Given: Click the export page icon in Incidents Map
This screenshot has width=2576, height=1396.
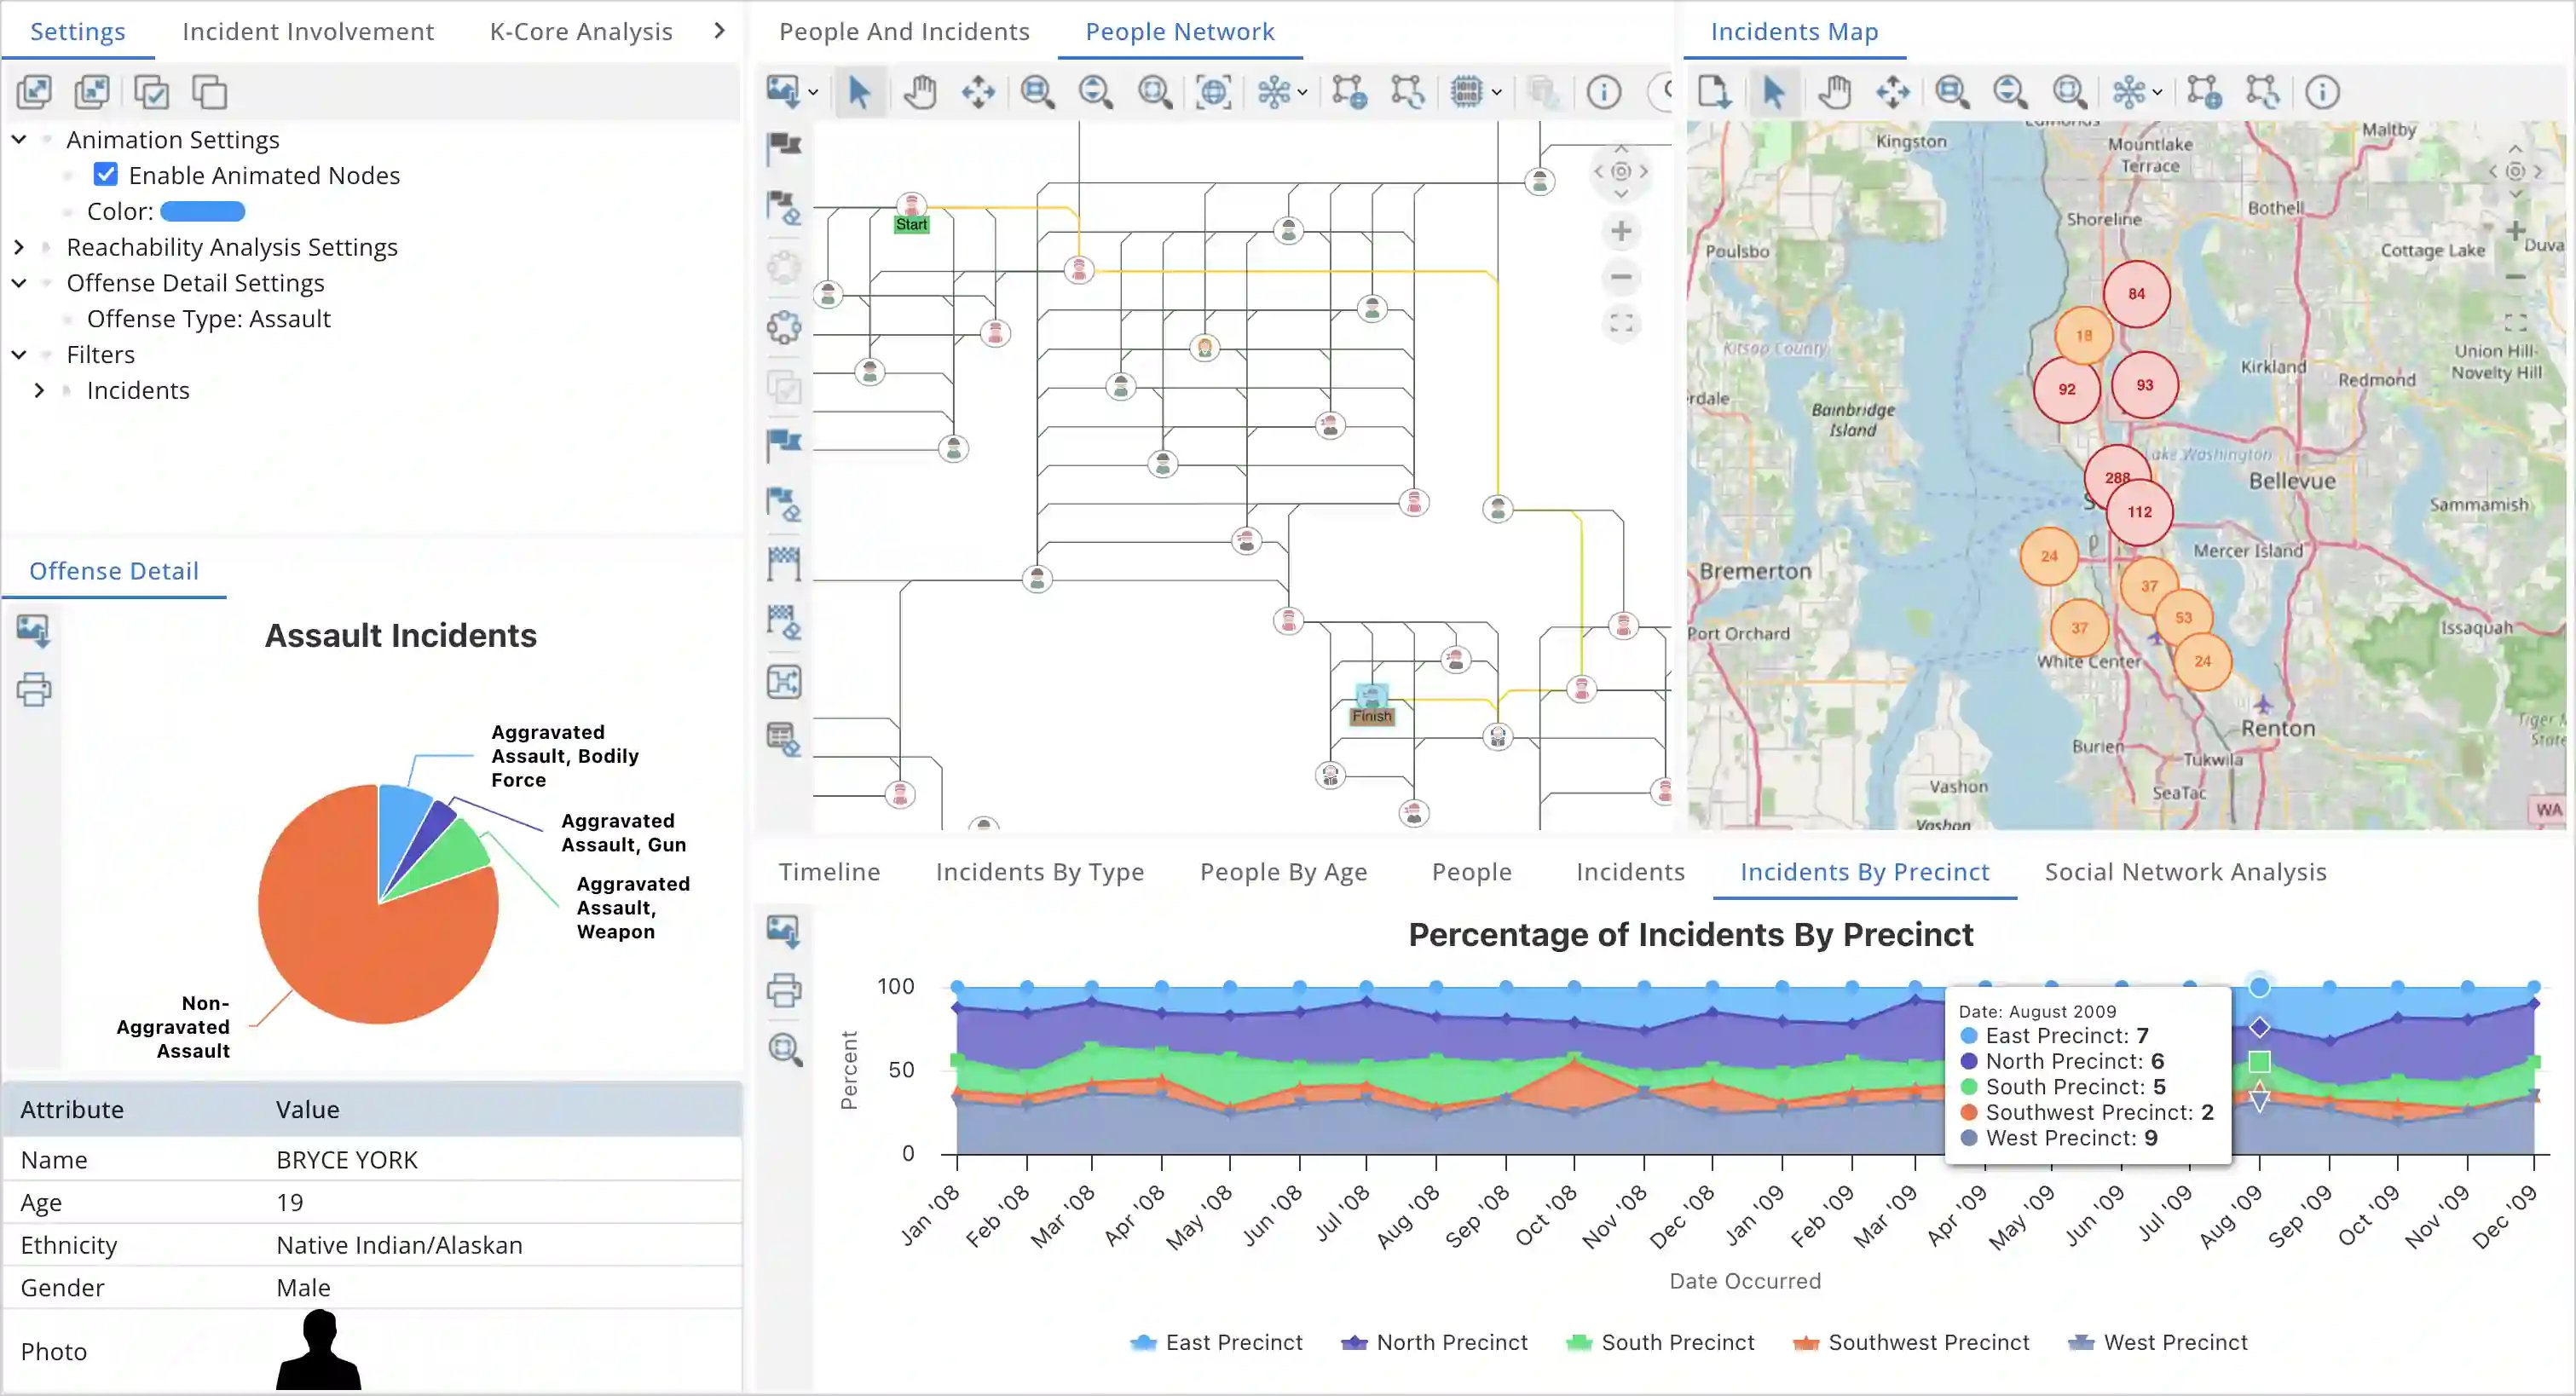Looking at the screenshot, I should 1714,92.
